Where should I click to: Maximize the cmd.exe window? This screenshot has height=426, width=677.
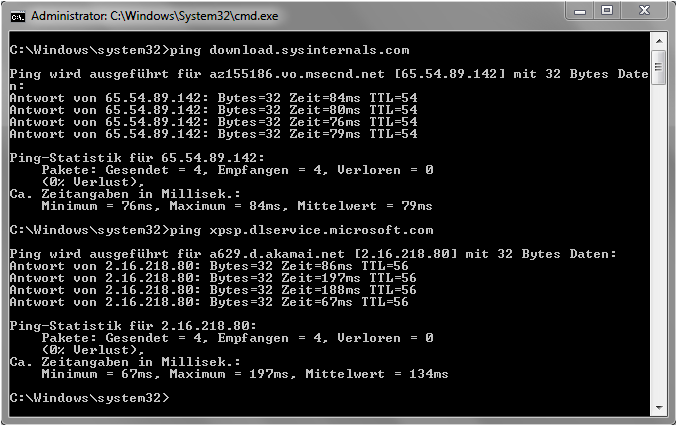pyautogui.click(x=607, y=12)
